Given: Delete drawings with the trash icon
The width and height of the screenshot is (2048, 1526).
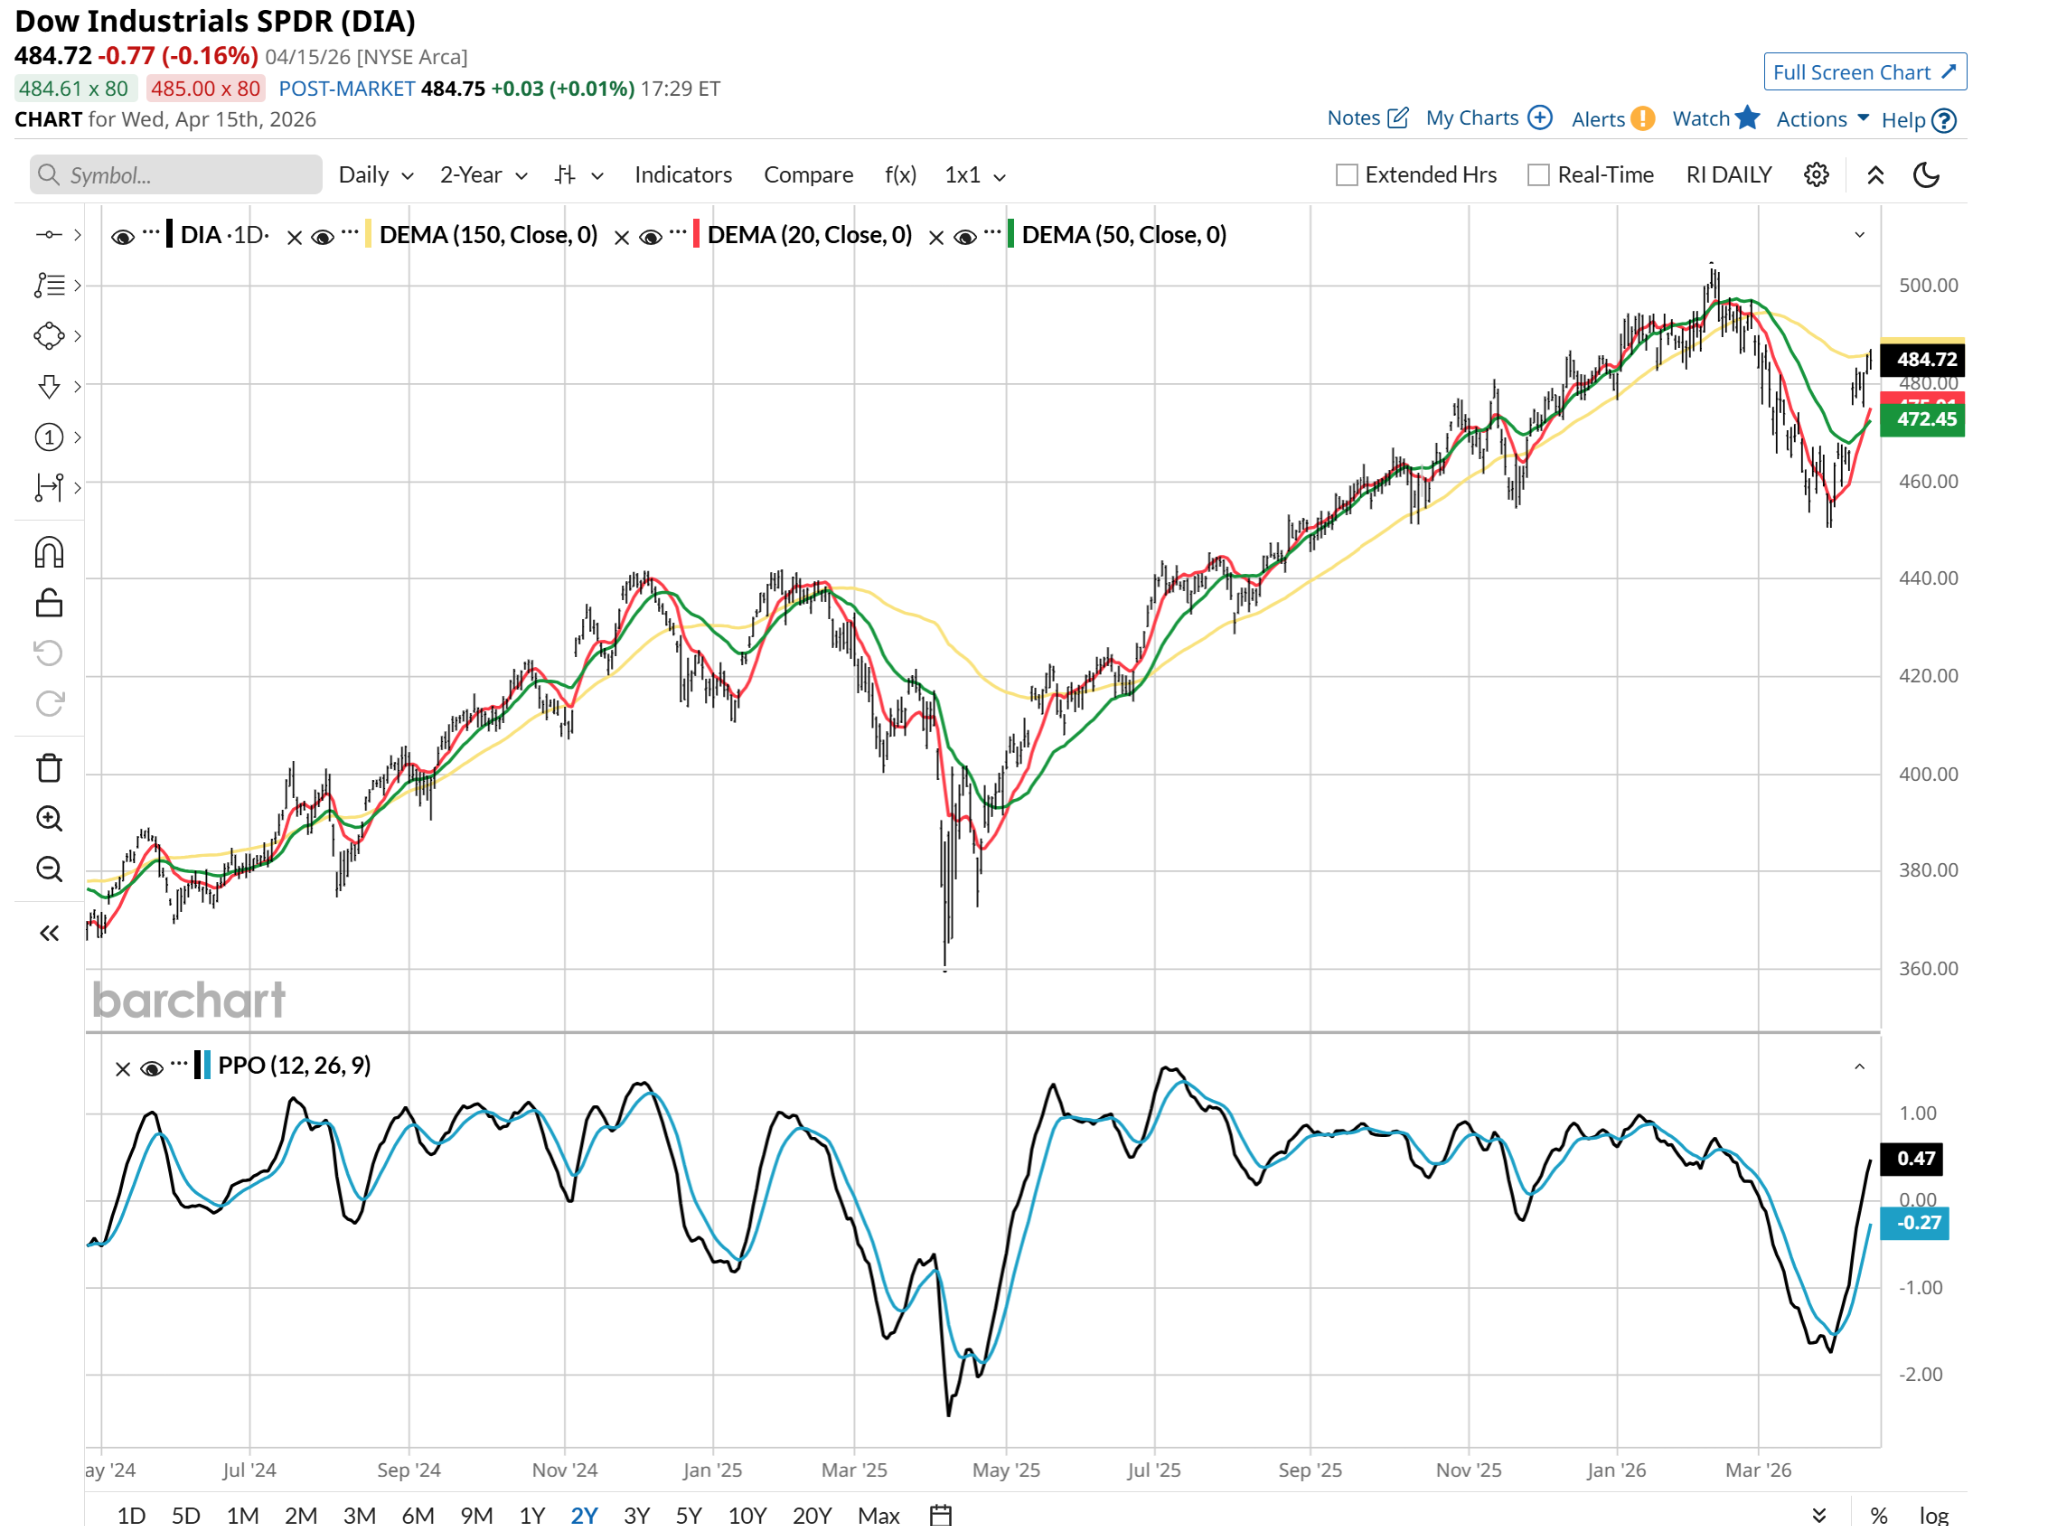Looking at the screenshot, I should pyautogui.click(x=49, y=768).
